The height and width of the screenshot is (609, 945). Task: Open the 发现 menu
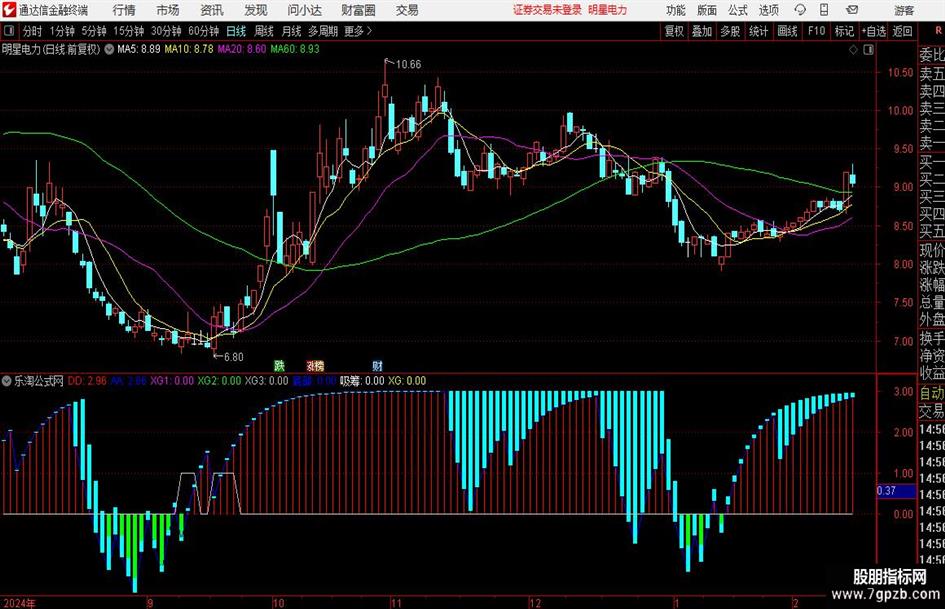256,10
